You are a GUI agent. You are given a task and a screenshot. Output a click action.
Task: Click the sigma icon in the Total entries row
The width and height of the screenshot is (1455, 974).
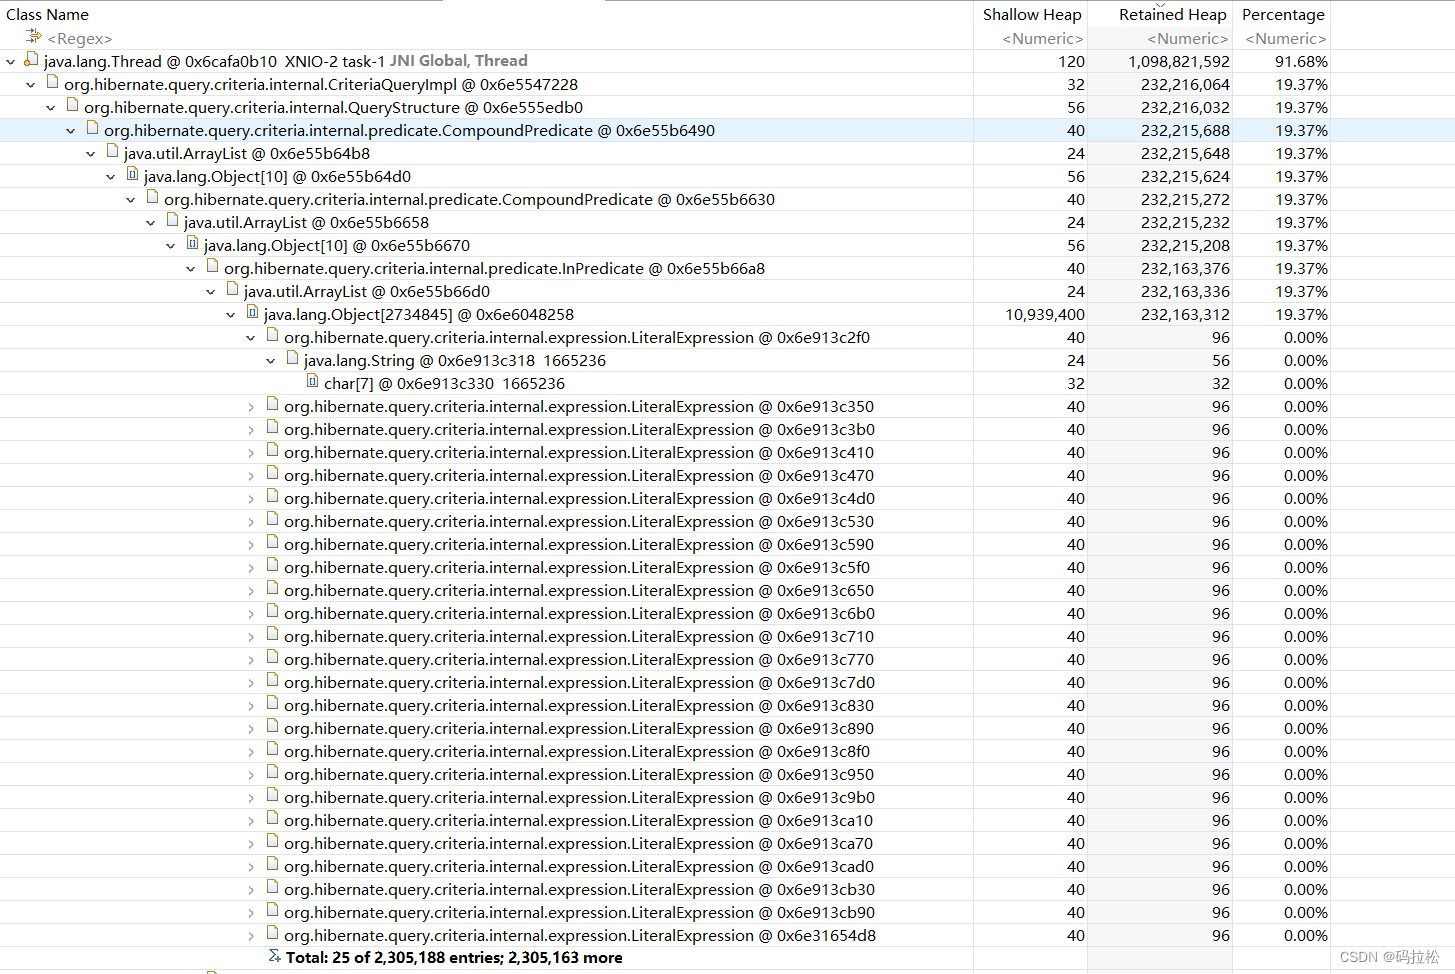(x=274, y=957)
